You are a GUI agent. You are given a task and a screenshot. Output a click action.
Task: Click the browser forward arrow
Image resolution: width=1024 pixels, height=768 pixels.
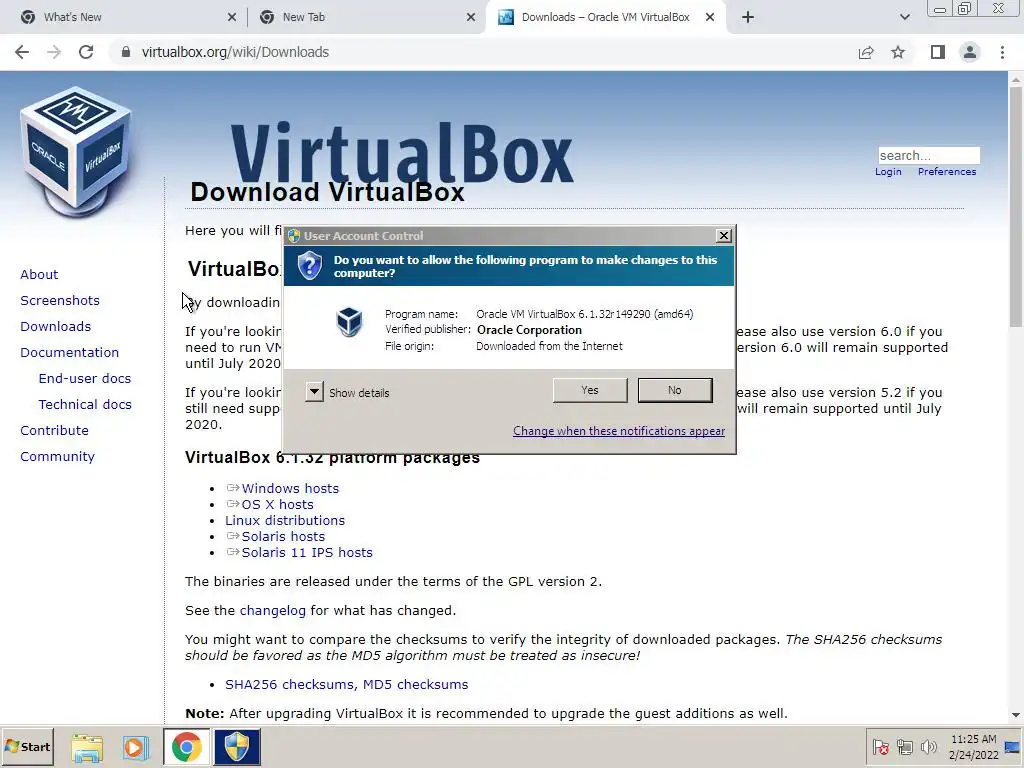point(54,52)
